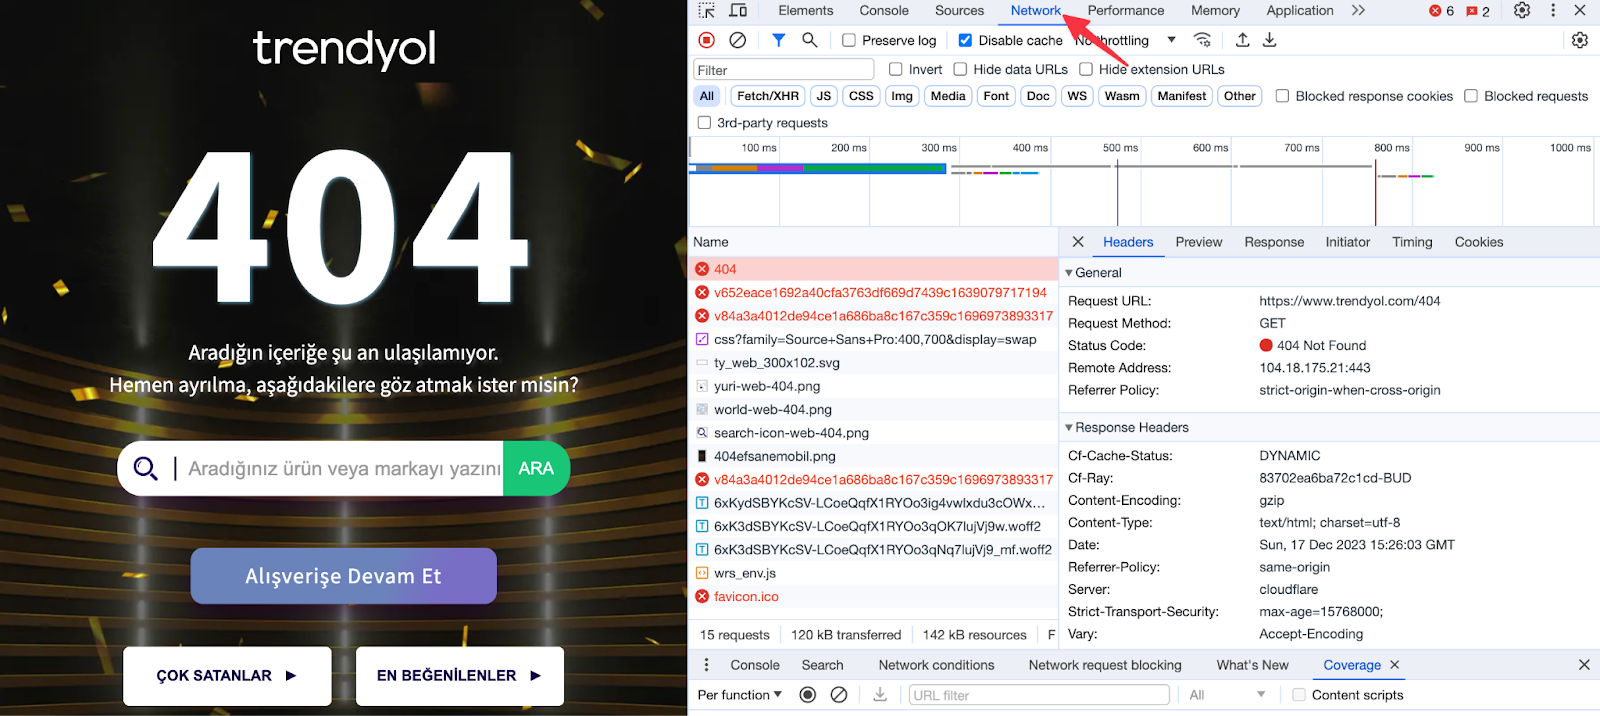Export HAR file download icon
Screen dimensions: 1600x716
(x=1270, y=40)
